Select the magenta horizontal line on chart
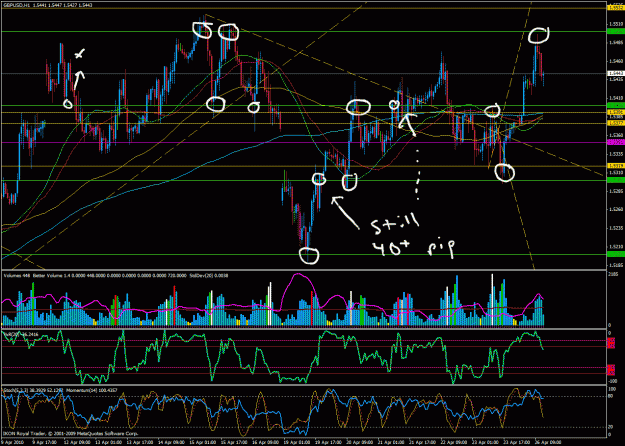The image size is (625, 446). pyautogui.click(x=303, y=142)
